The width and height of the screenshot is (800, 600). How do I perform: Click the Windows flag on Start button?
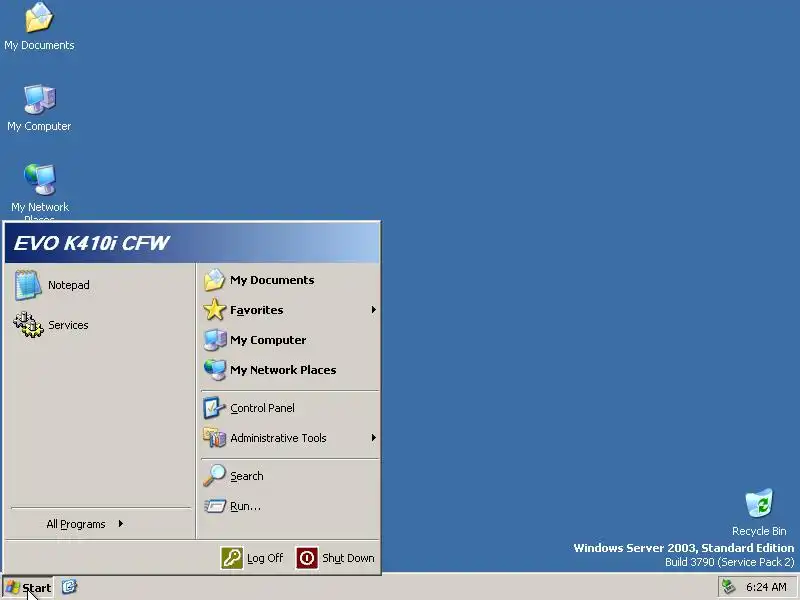(13, 587)
